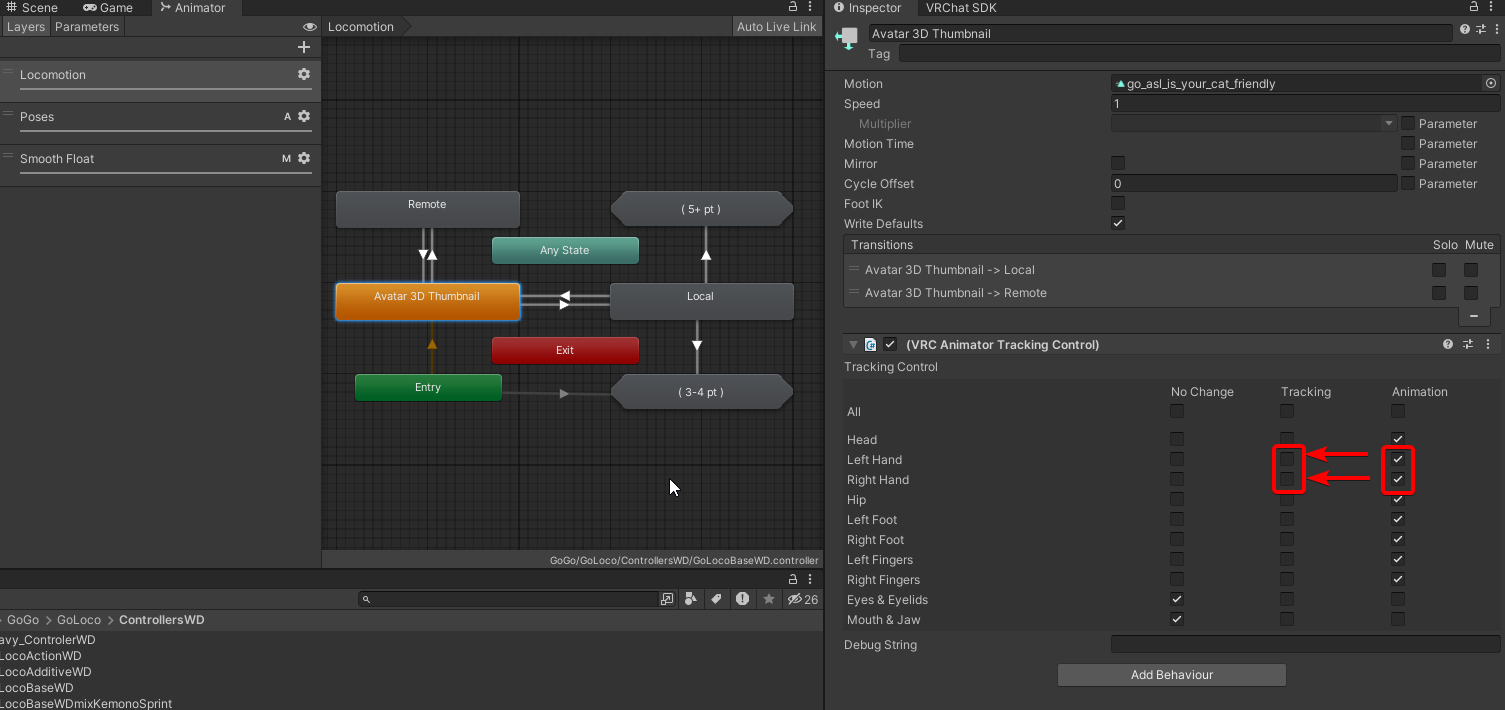Toggle the Auto Live Link button
1505x710 pixels.
[776, 27]
